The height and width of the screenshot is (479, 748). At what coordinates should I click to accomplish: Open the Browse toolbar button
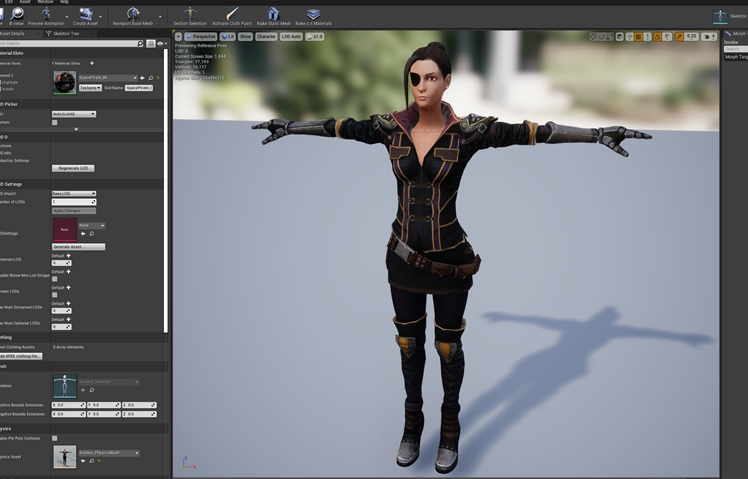tap(16, 15)
